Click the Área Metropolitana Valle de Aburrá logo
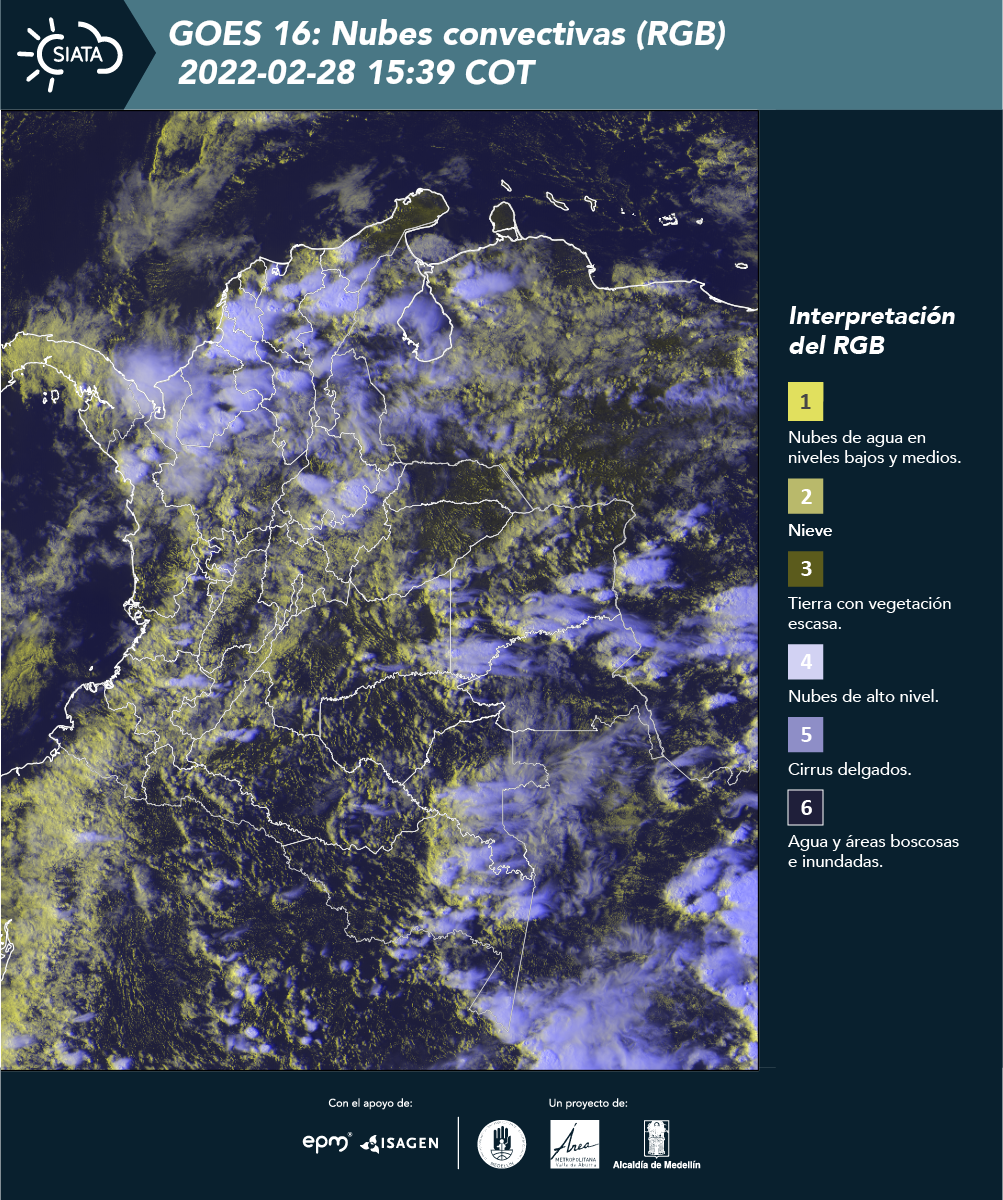 click(x=575, y=1144)
